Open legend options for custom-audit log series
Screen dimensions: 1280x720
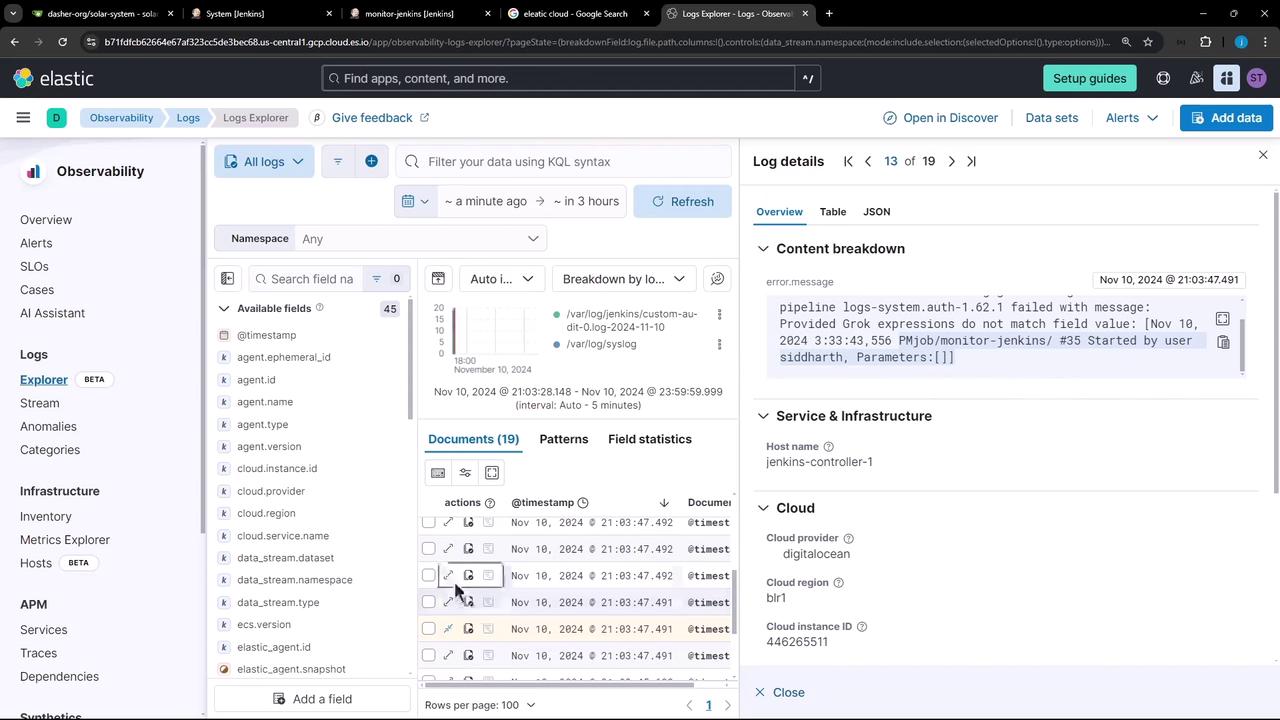(x=719, y=314)
